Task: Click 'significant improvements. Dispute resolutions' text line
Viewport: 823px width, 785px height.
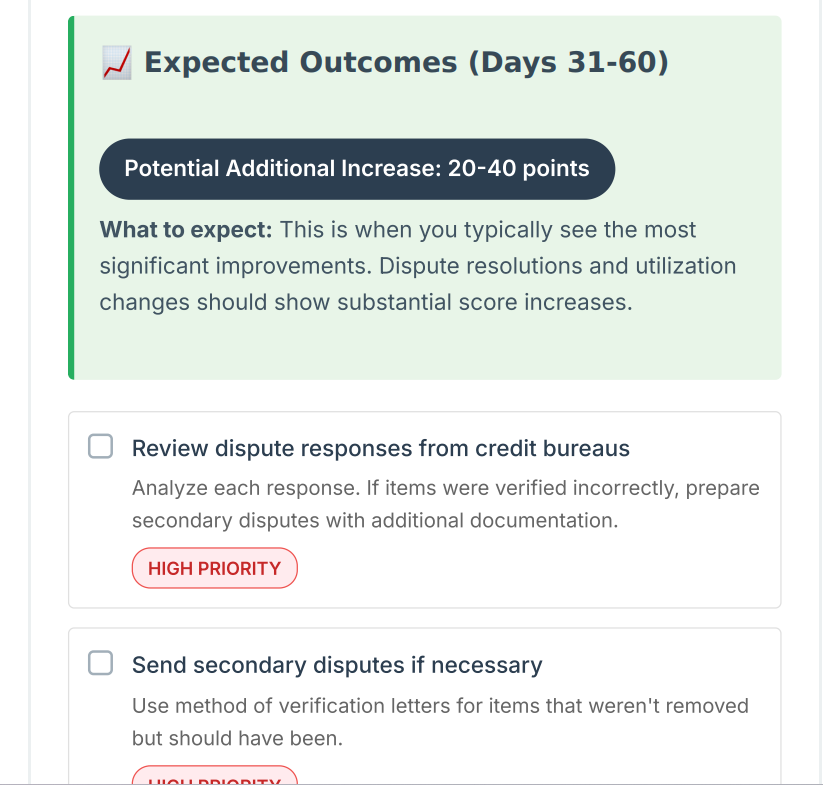Action: pos(417,266)
